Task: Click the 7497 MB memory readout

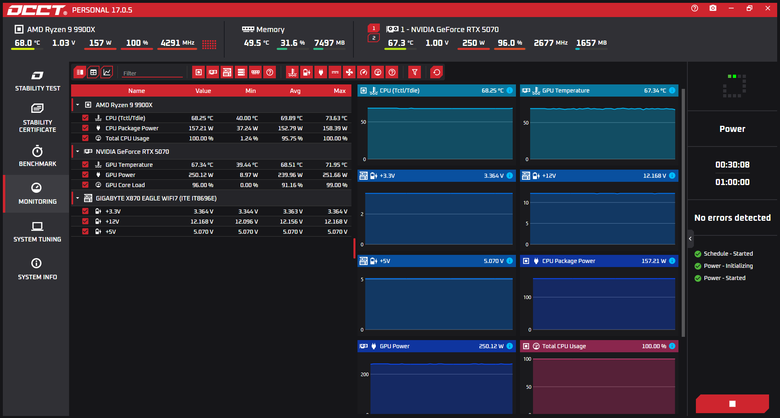Action: [x=329, y=43]
